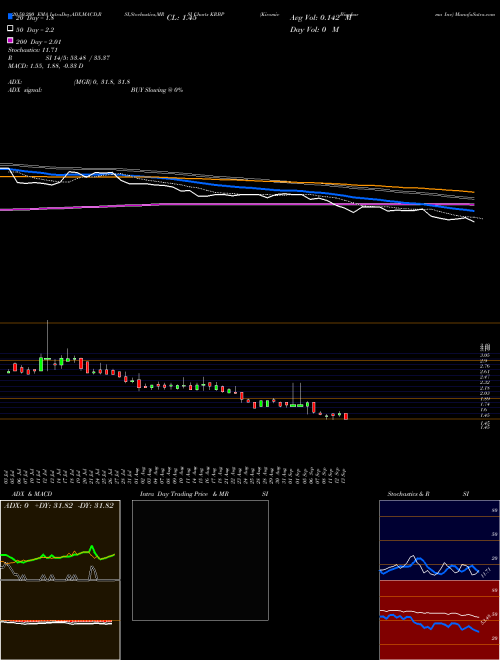Click the white 50 Day EMA legend swatch
The image size is (500, 660).
click(x=10, y=29)
